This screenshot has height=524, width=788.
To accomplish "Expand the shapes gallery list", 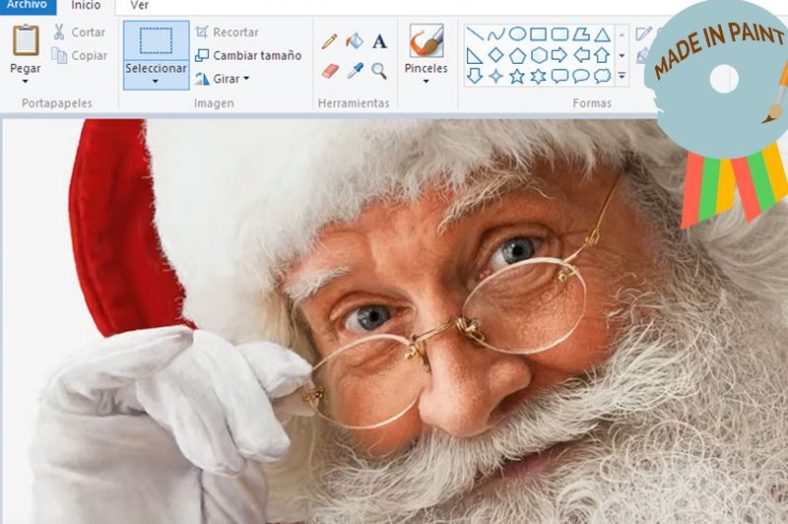I will coord(622,76).
